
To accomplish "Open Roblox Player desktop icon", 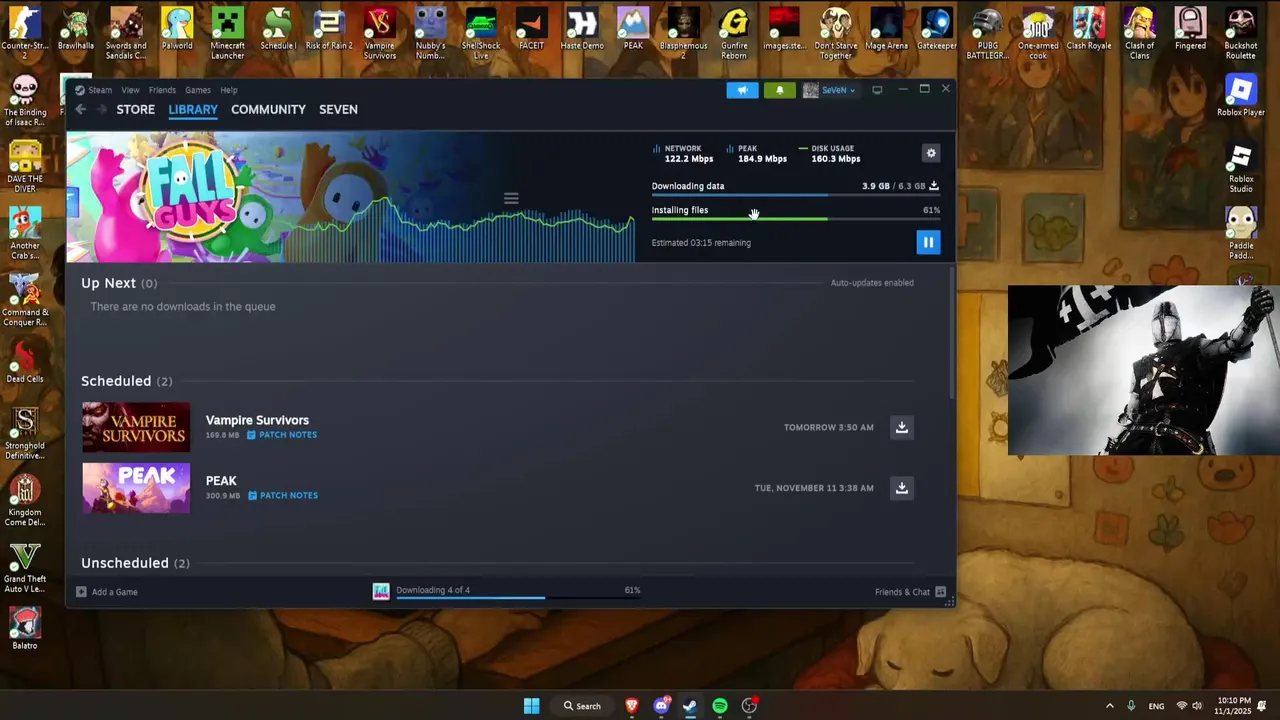I will pos(1241,96).
